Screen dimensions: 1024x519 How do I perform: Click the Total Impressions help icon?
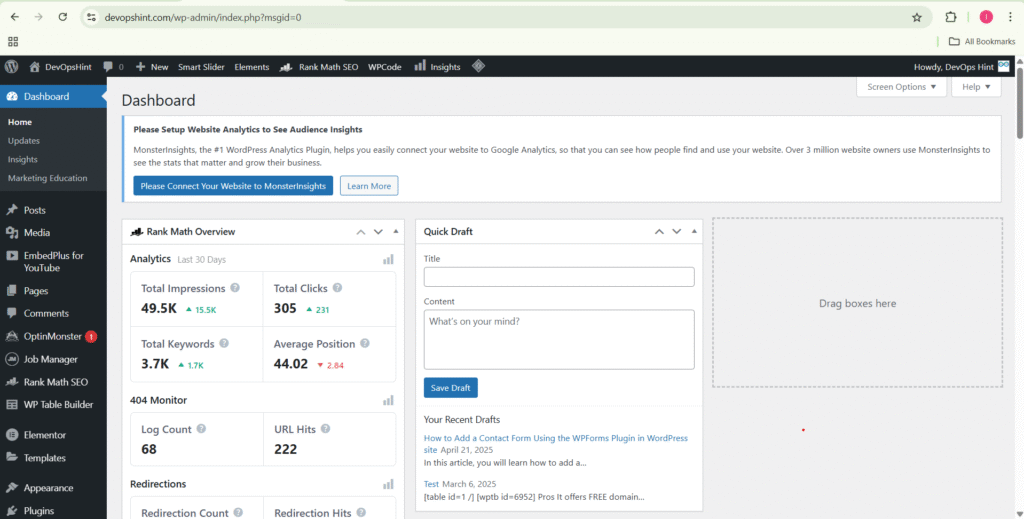[235, 288]
